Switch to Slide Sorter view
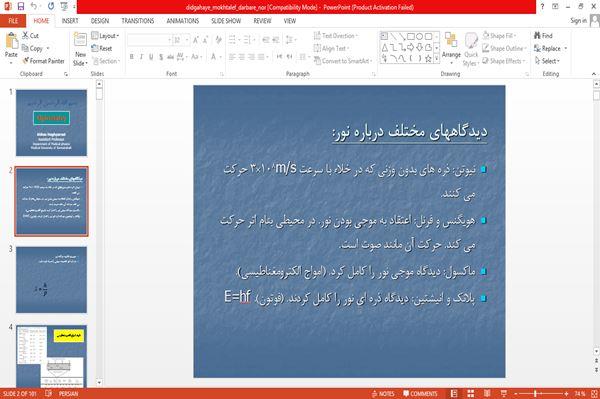 click(471, 394)
